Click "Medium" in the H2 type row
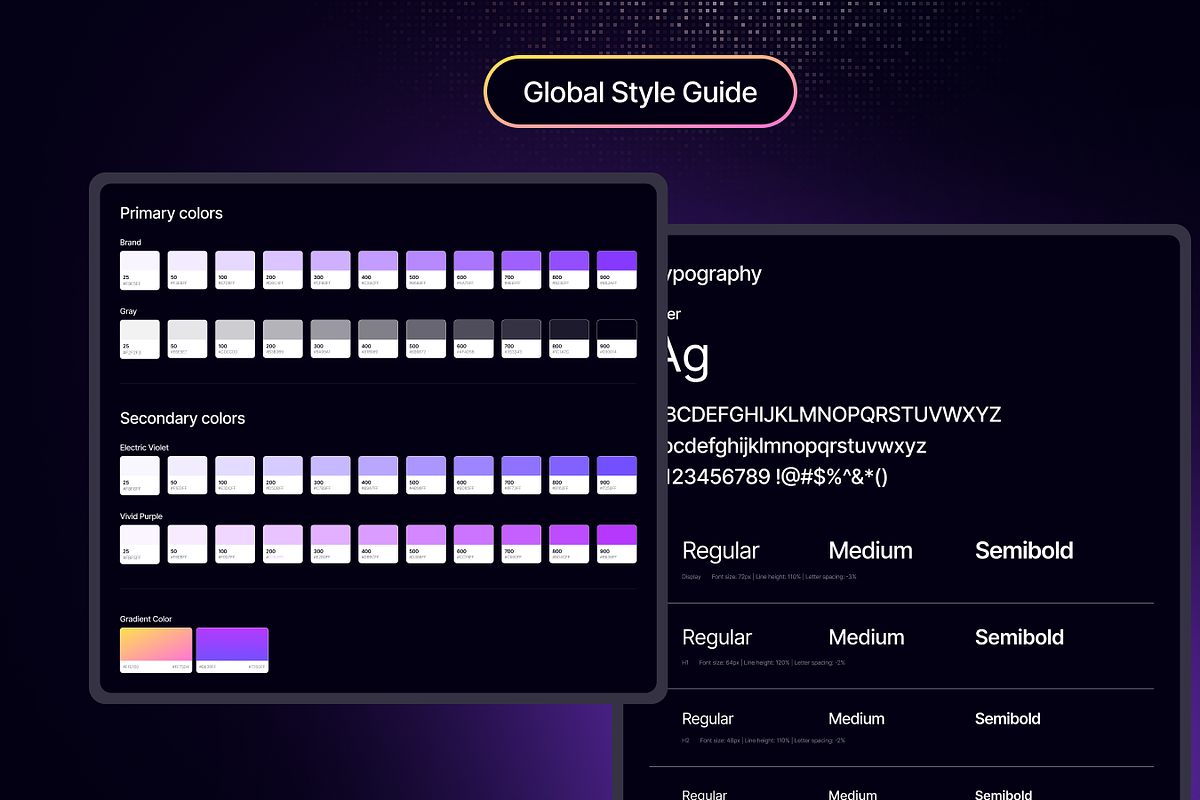Viewport: 1200px width, 800px height. pyautogui.click(x=857, y=719)
